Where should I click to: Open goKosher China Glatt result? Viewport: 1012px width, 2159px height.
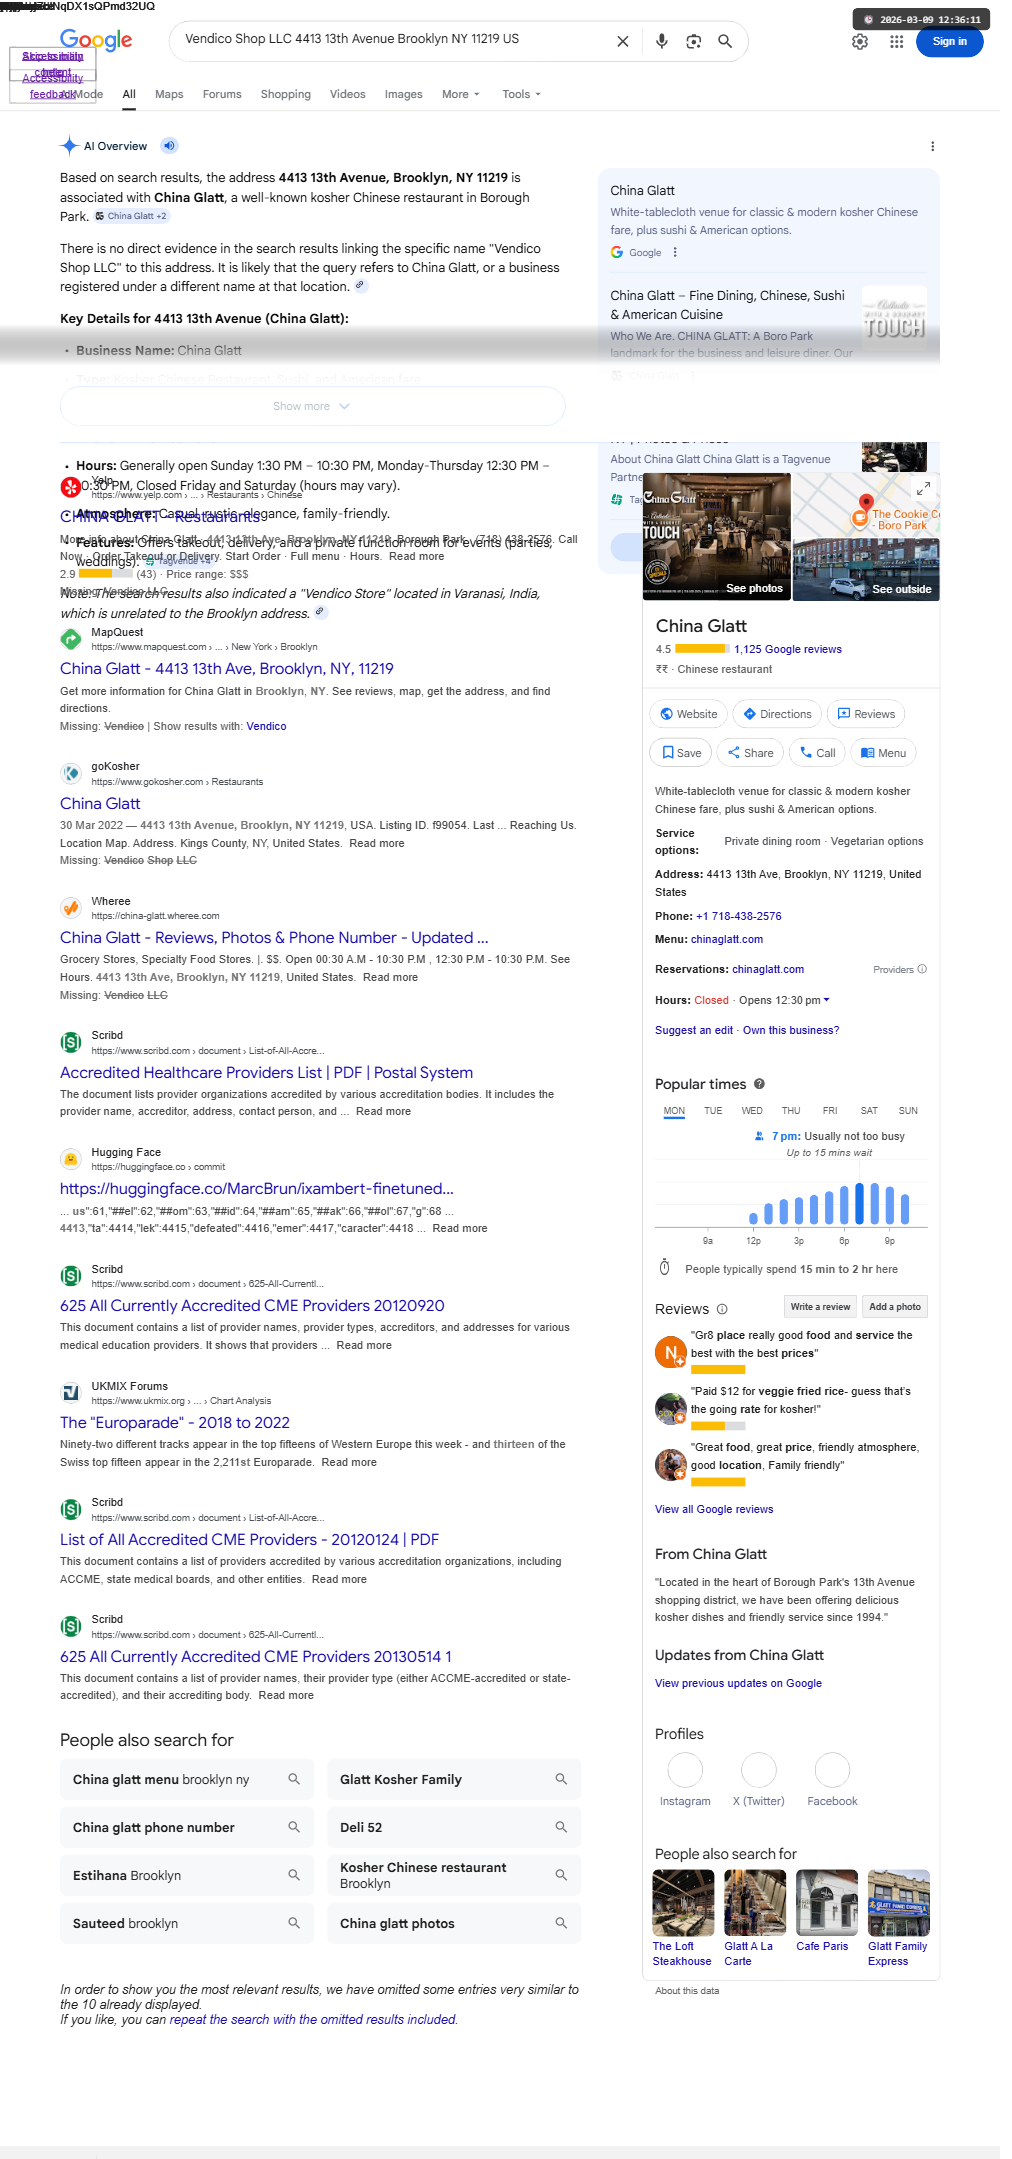point(100,804)
